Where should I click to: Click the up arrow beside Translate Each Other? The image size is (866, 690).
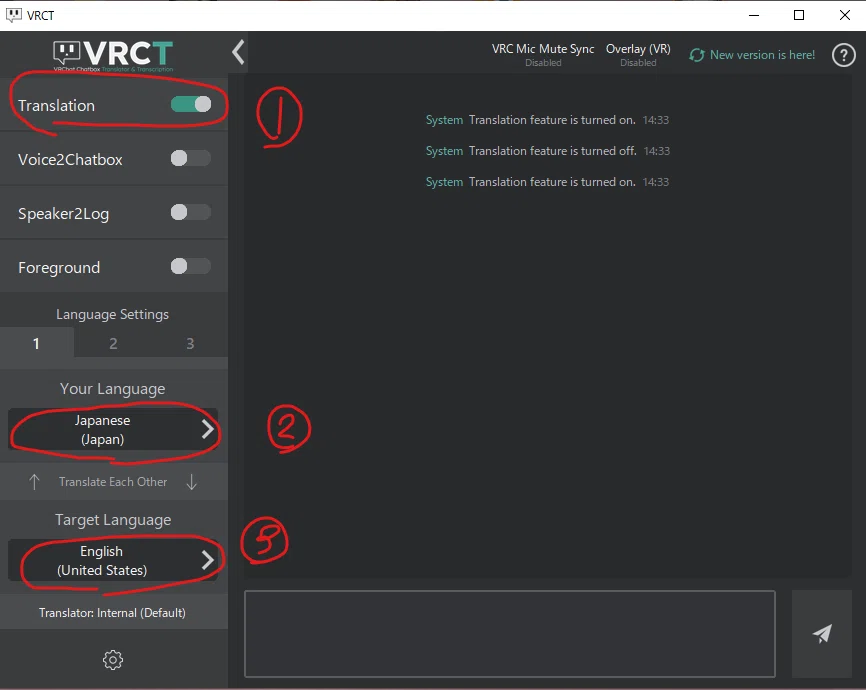click(x=34, y=482)
